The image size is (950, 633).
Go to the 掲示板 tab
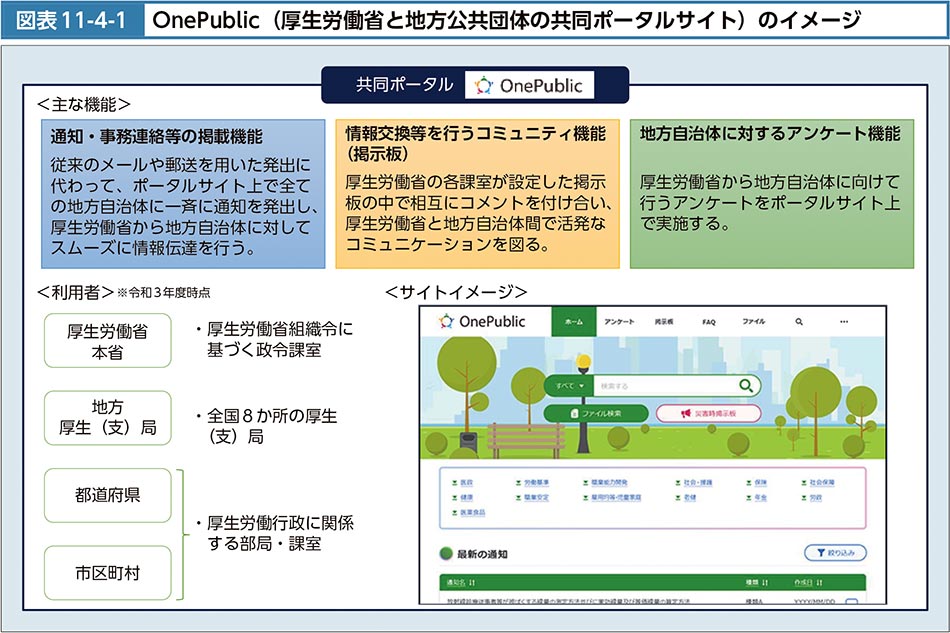(662, 322)
